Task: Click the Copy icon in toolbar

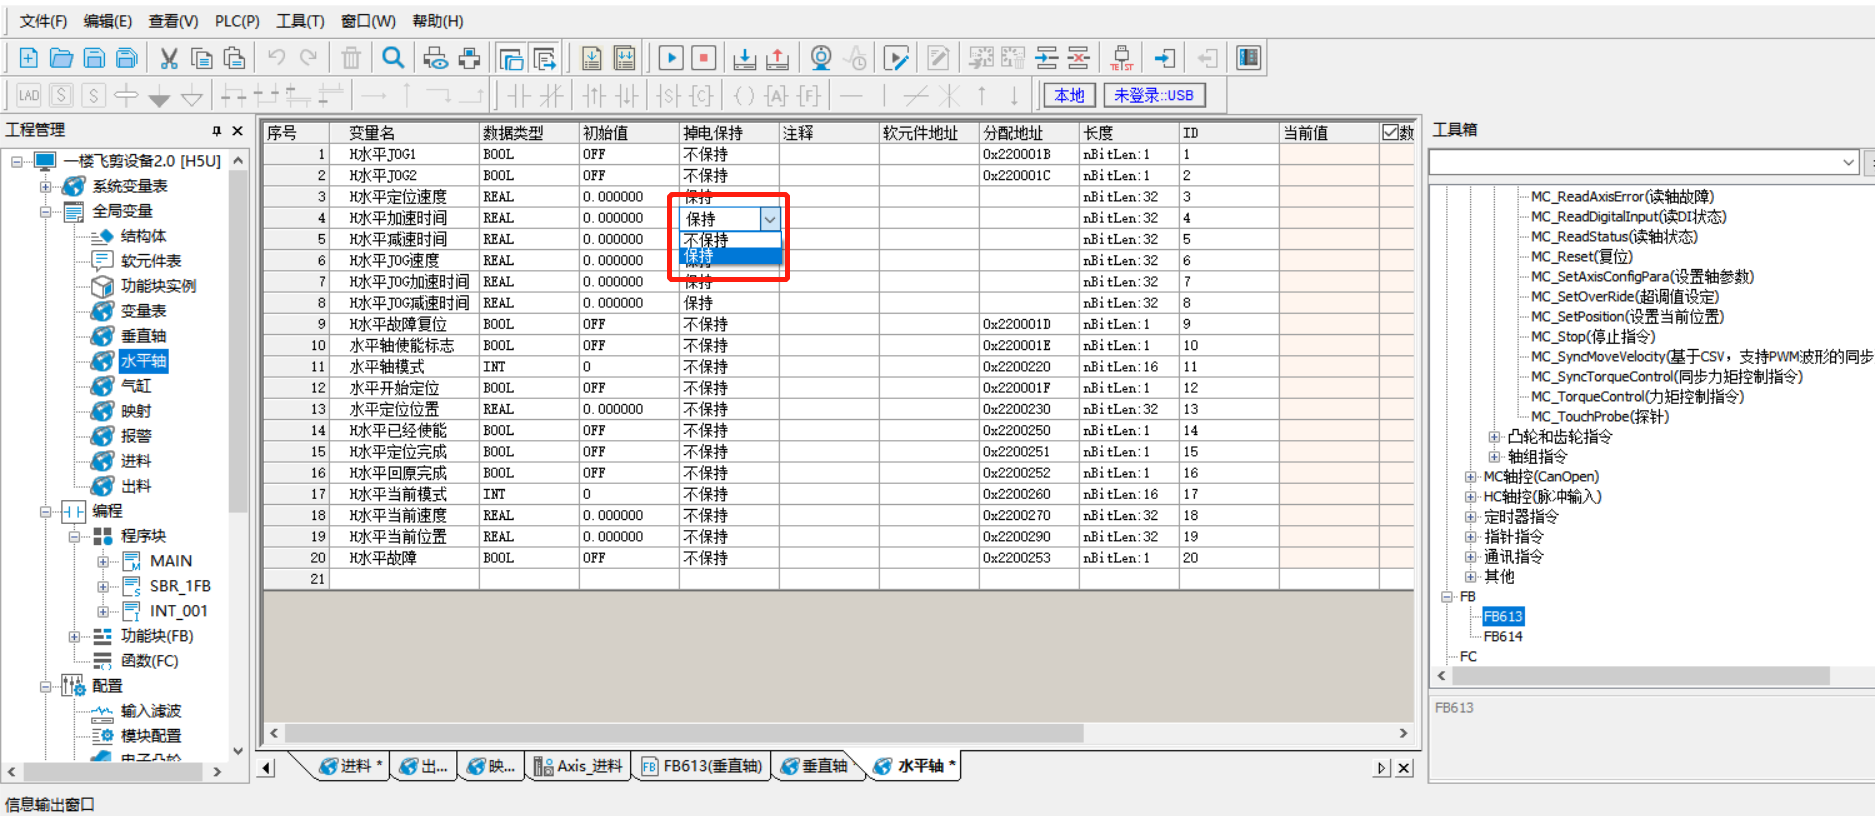Action: click(201, 58)
